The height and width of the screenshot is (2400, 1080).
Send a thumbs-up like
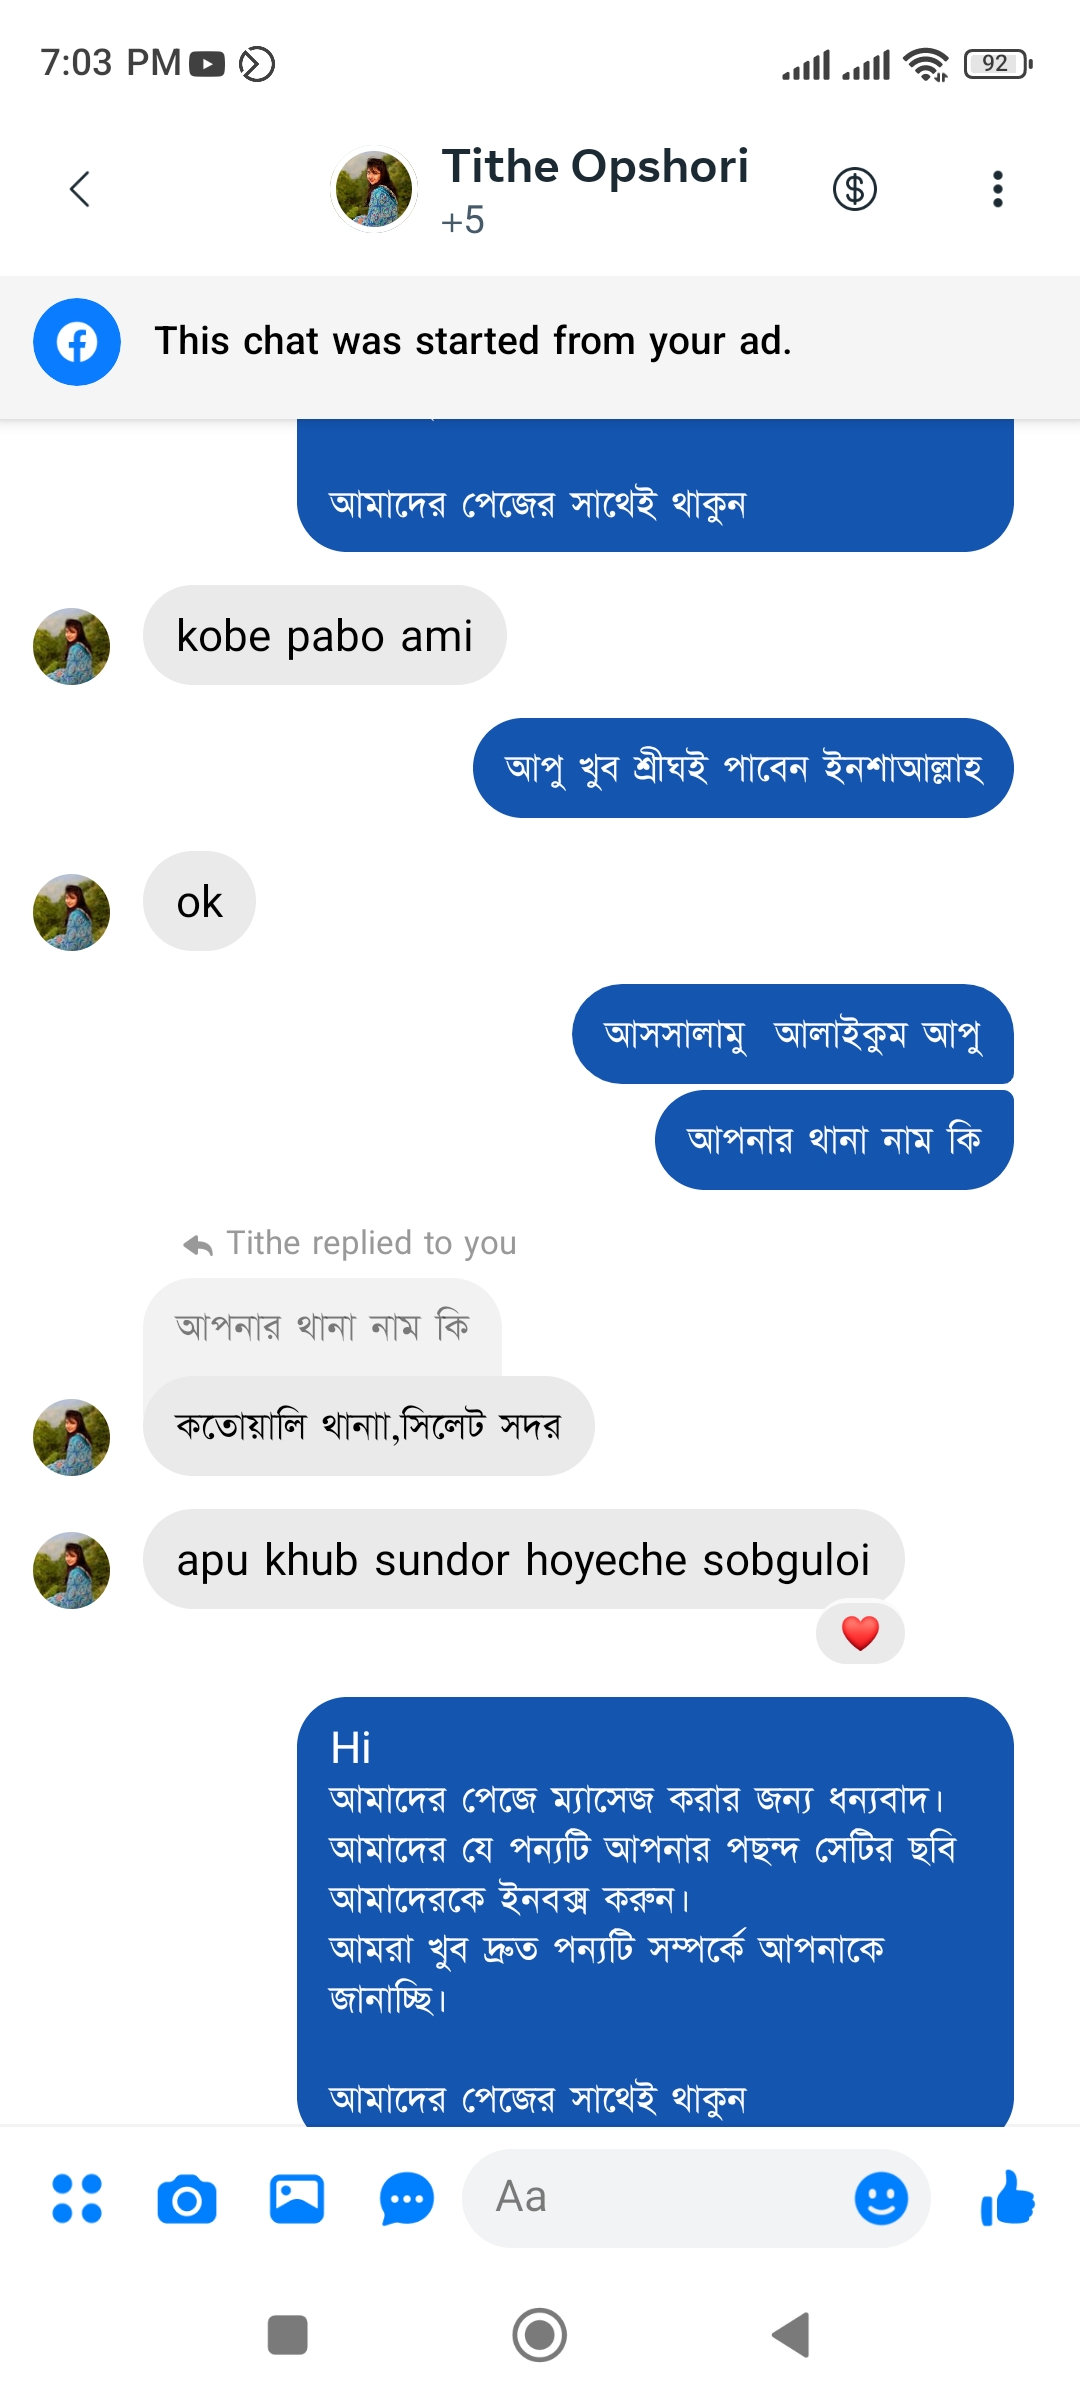click(x=1008, y=2198)
